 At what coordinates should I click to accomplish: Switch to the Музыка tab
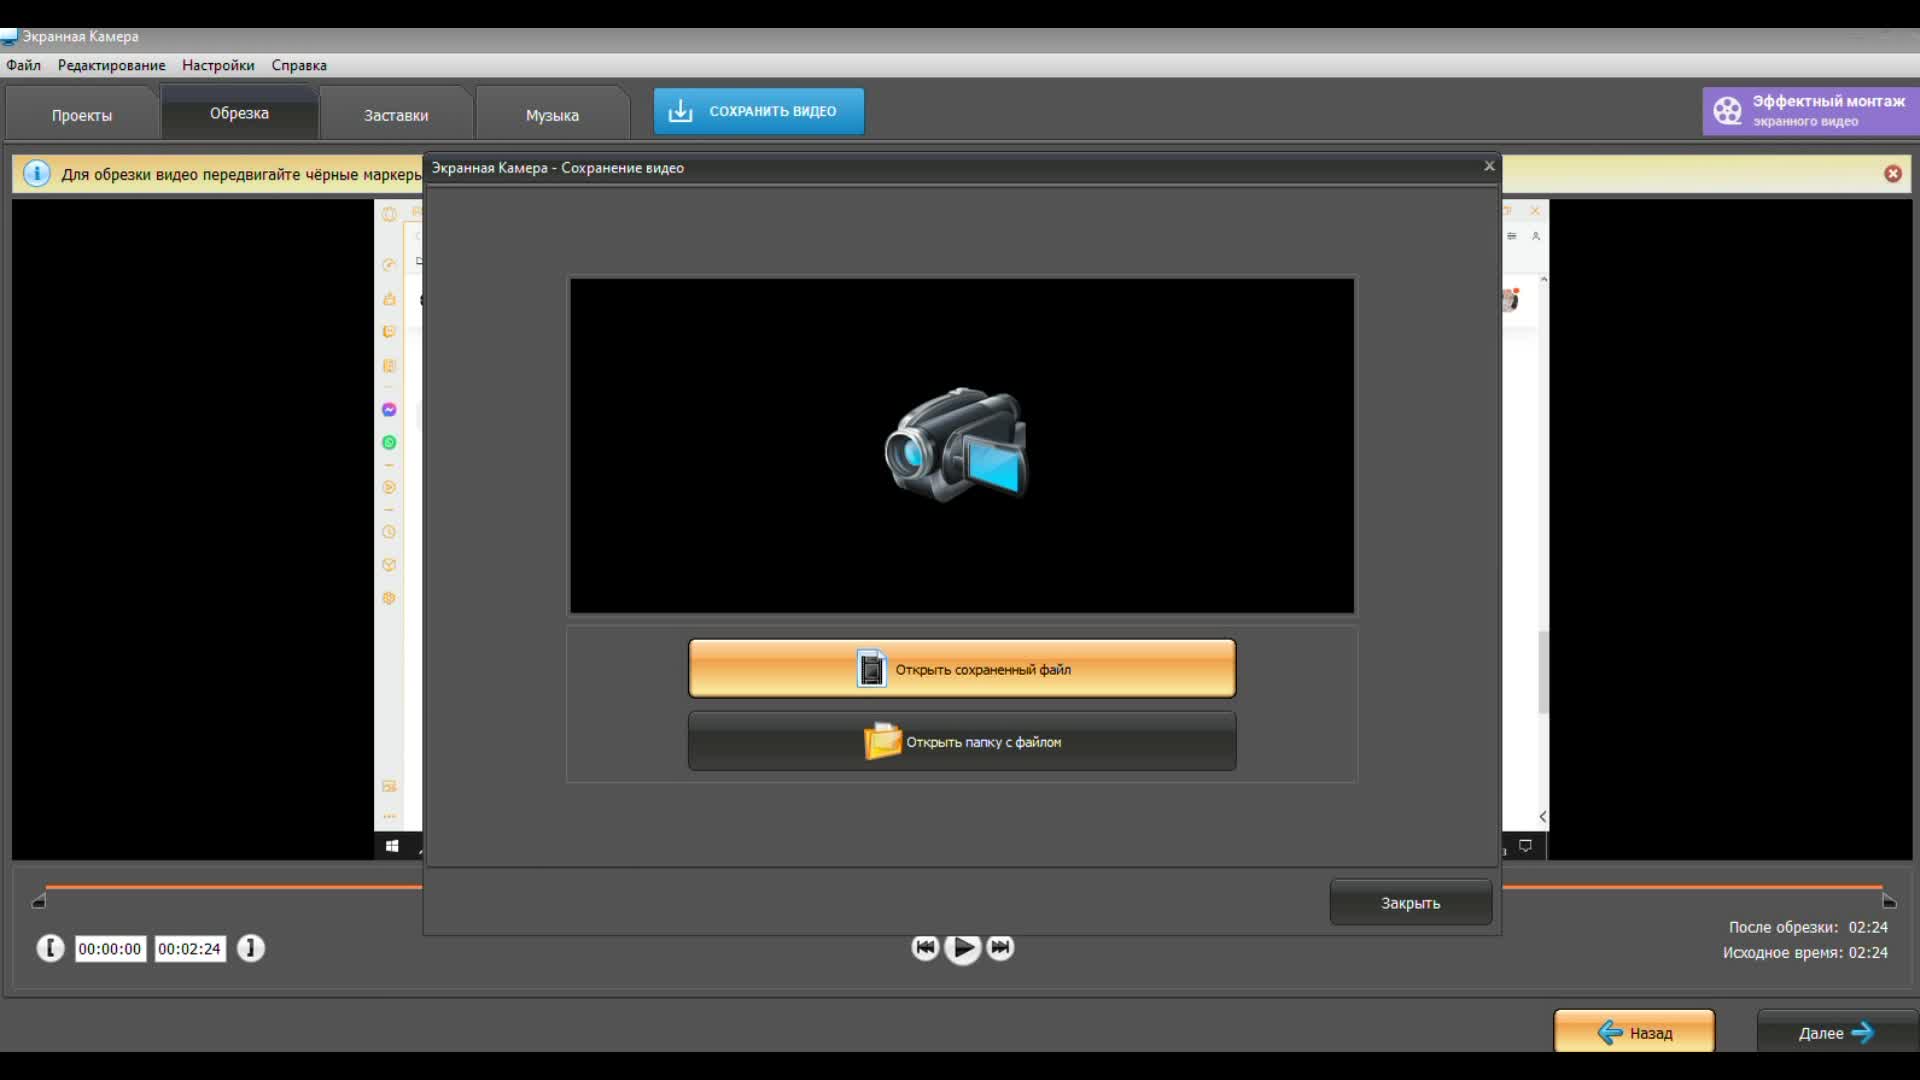[x=551, y=114]
